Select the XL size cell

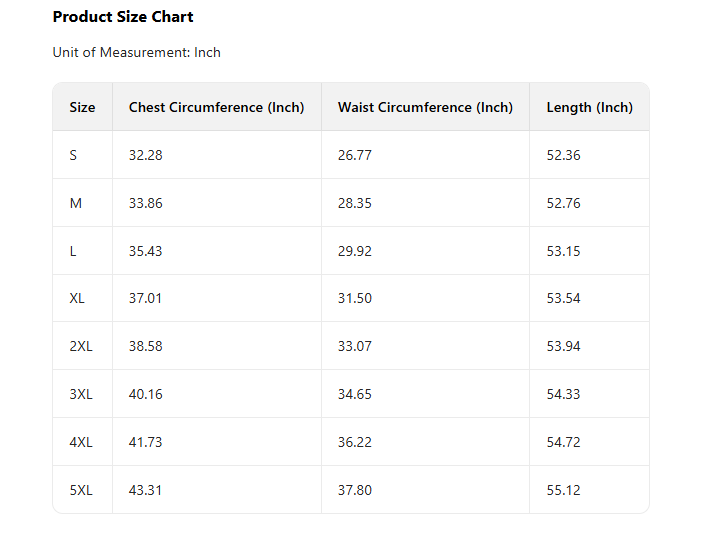77,298
